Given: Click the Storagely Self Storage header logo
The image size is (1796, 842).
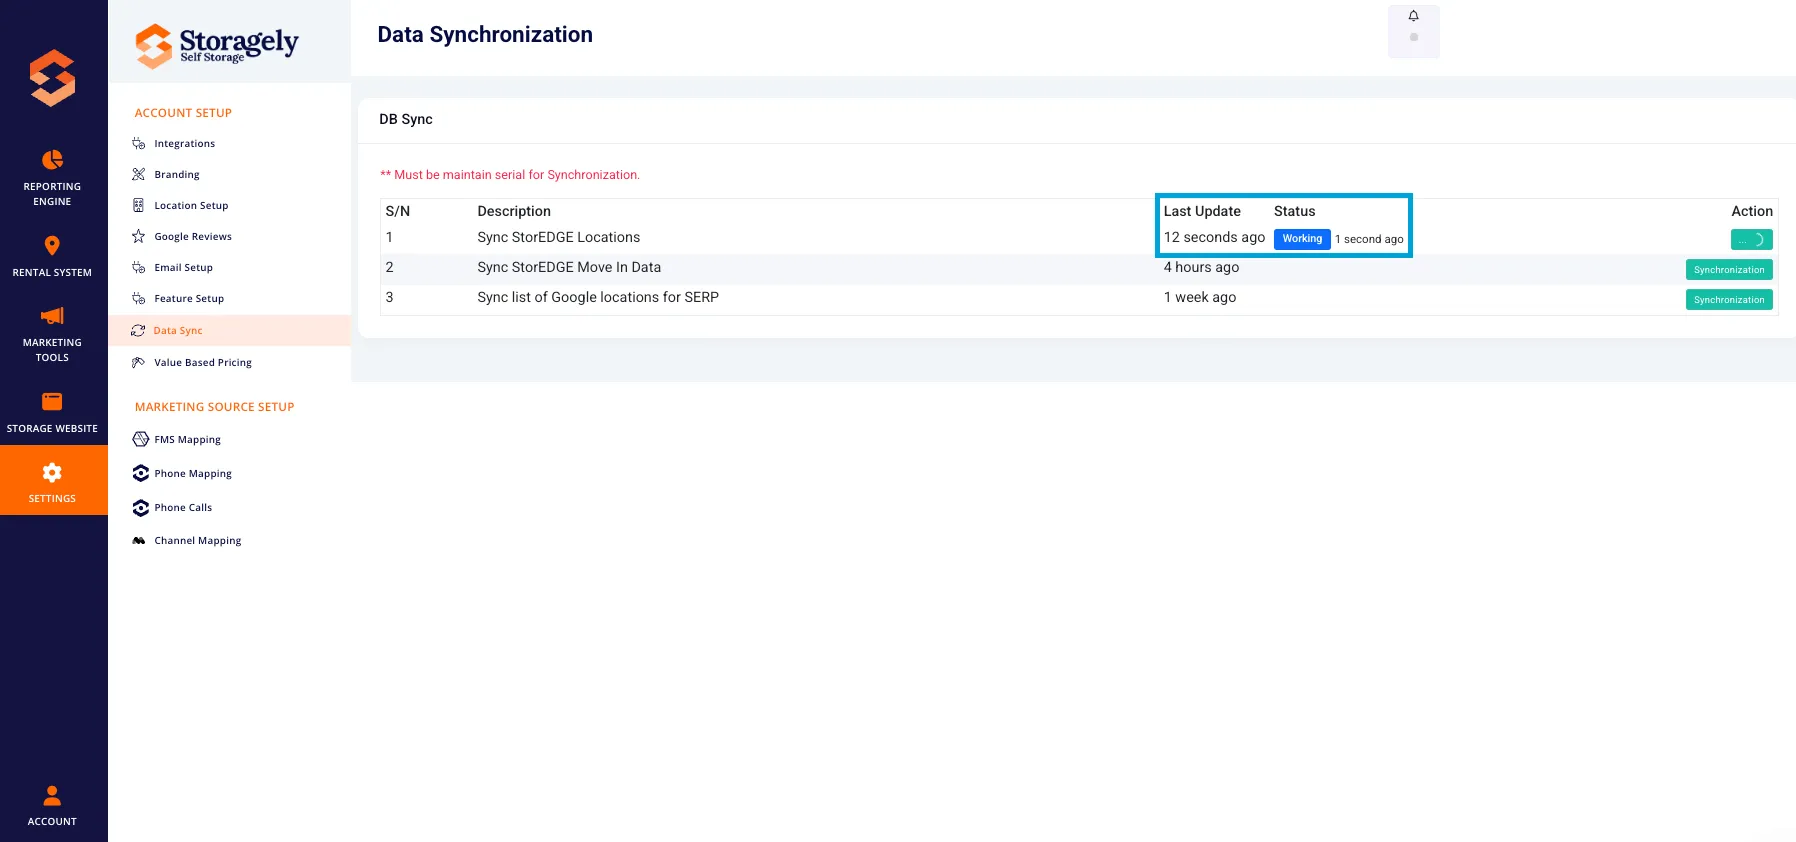Looking at the screenshot, I should tap(217, 45).
